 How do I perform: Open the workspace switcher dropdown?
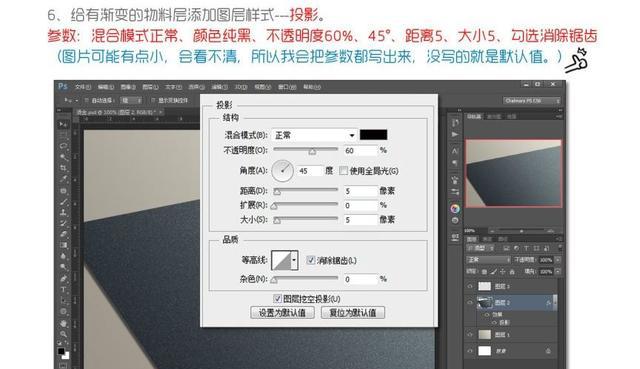[x=531, y=100]
